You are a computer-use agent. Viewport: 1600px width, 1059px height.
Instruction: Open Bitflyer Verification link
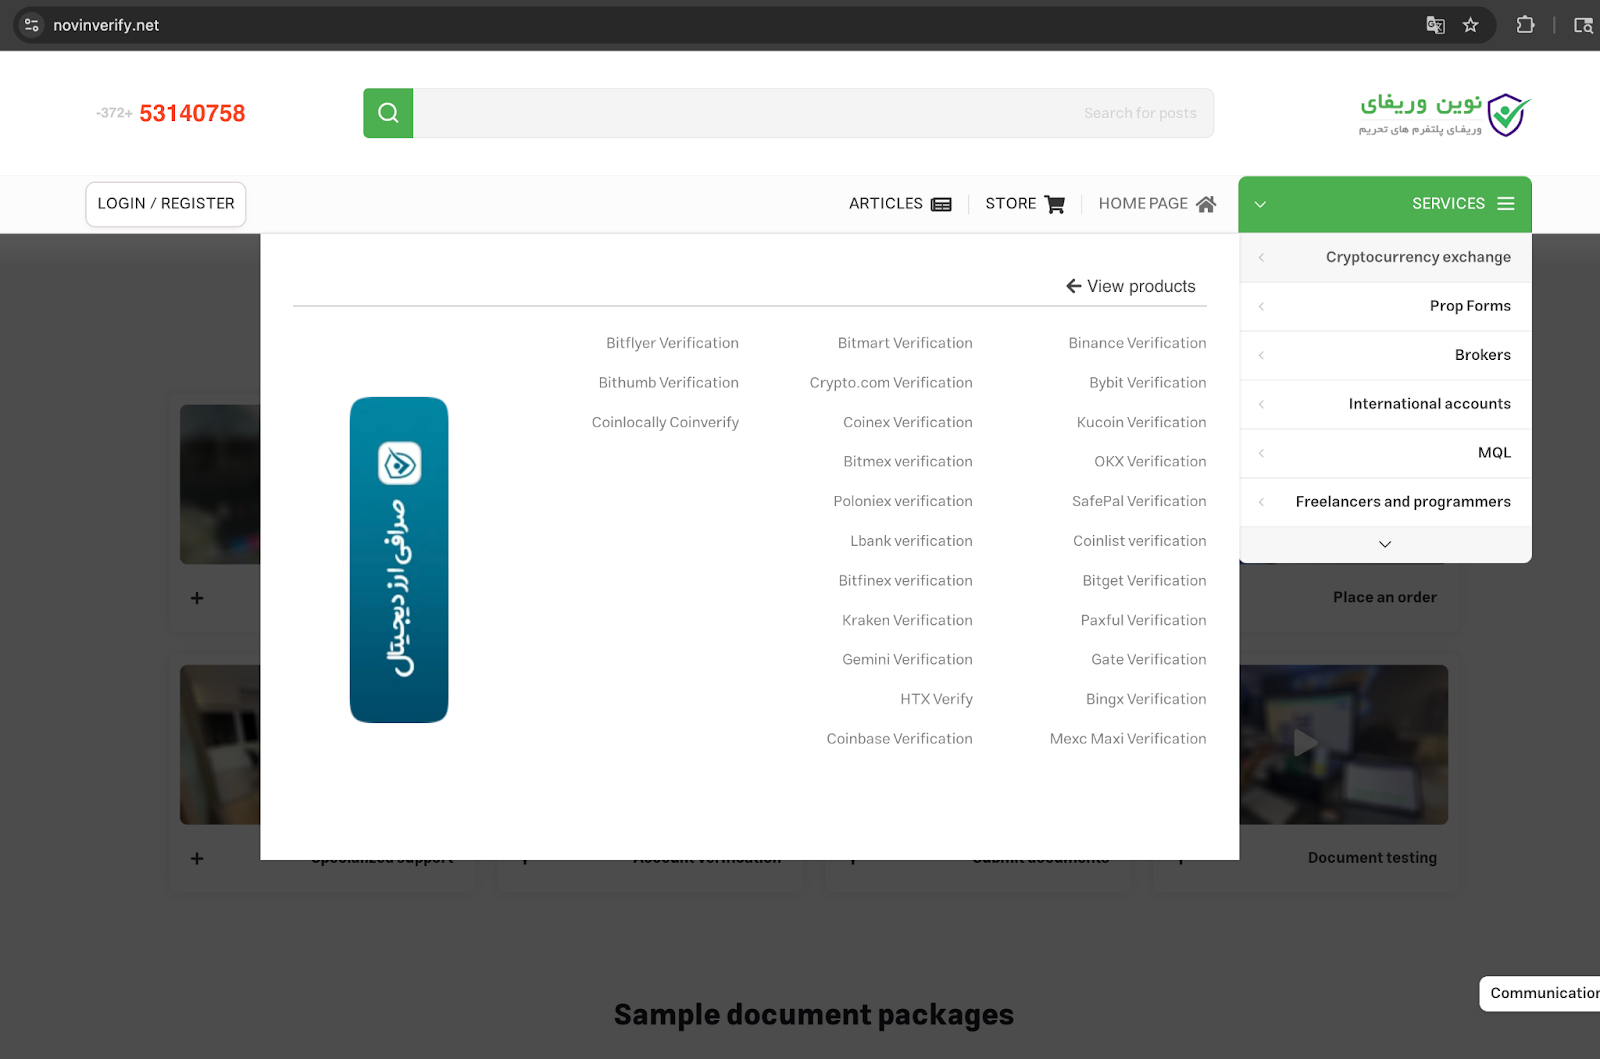[672, 343]
